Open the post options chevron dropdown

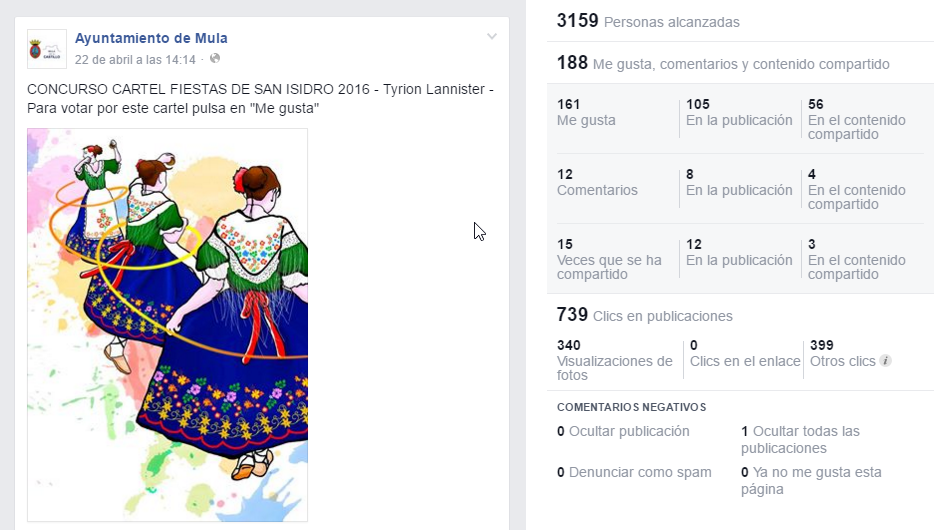coord(492,36)
